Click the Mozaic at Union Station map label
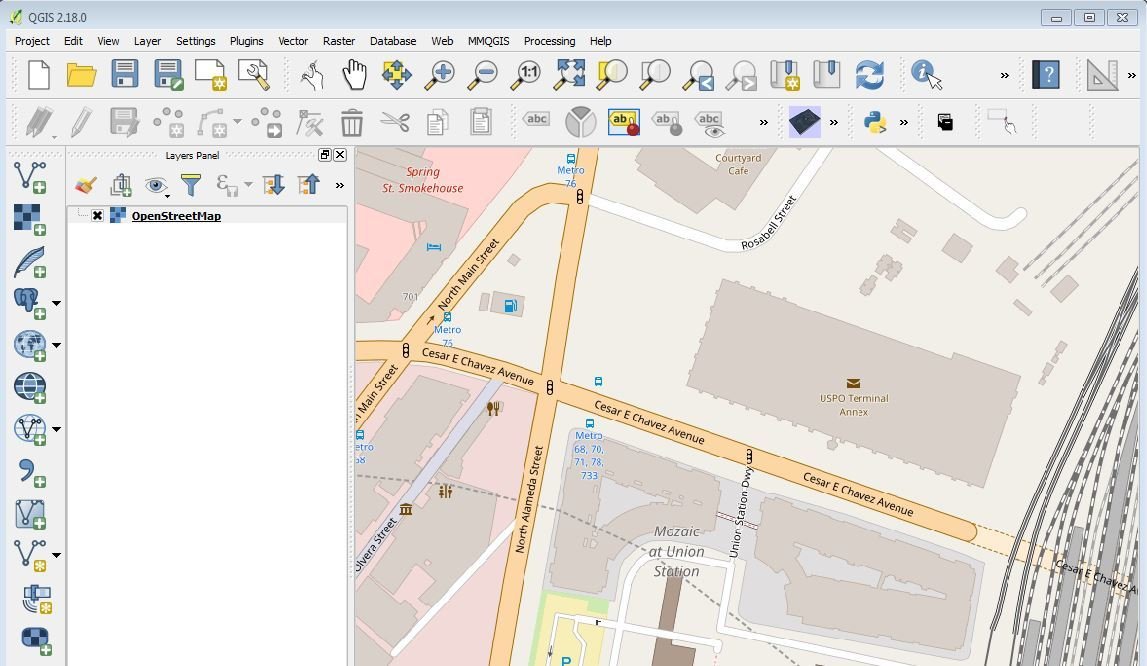This screenshot has width=1147, height=666. [677, 551]
